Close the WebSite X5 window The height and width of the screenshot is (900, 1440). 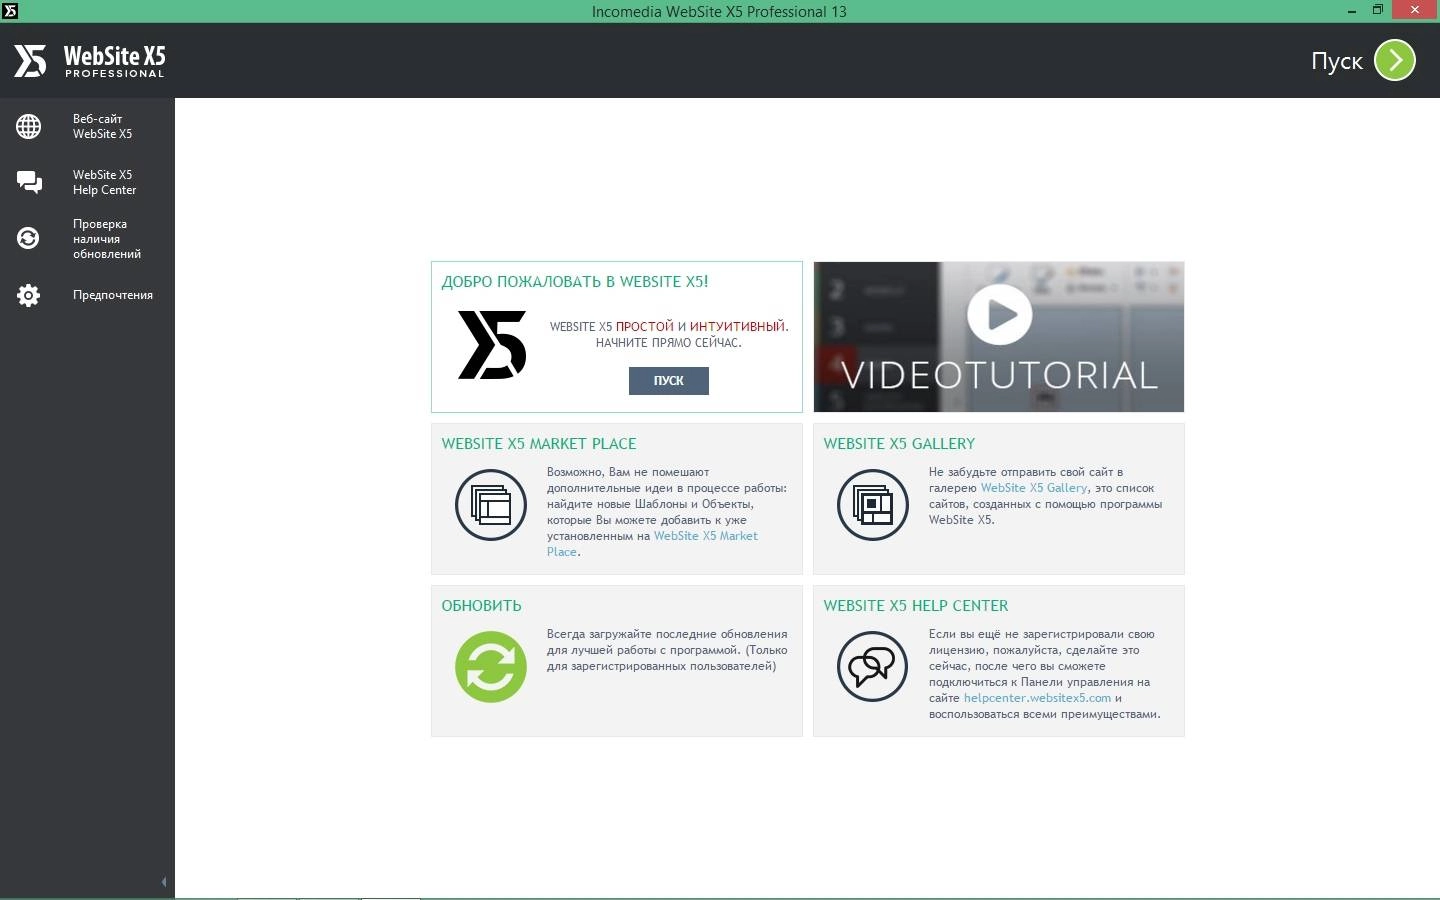click(1415, 11)
